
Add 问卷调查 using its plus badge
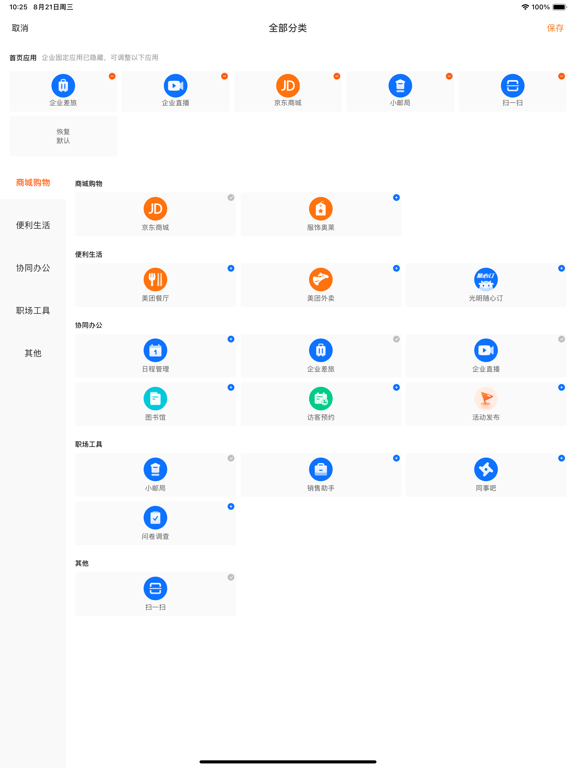point(231,506)
